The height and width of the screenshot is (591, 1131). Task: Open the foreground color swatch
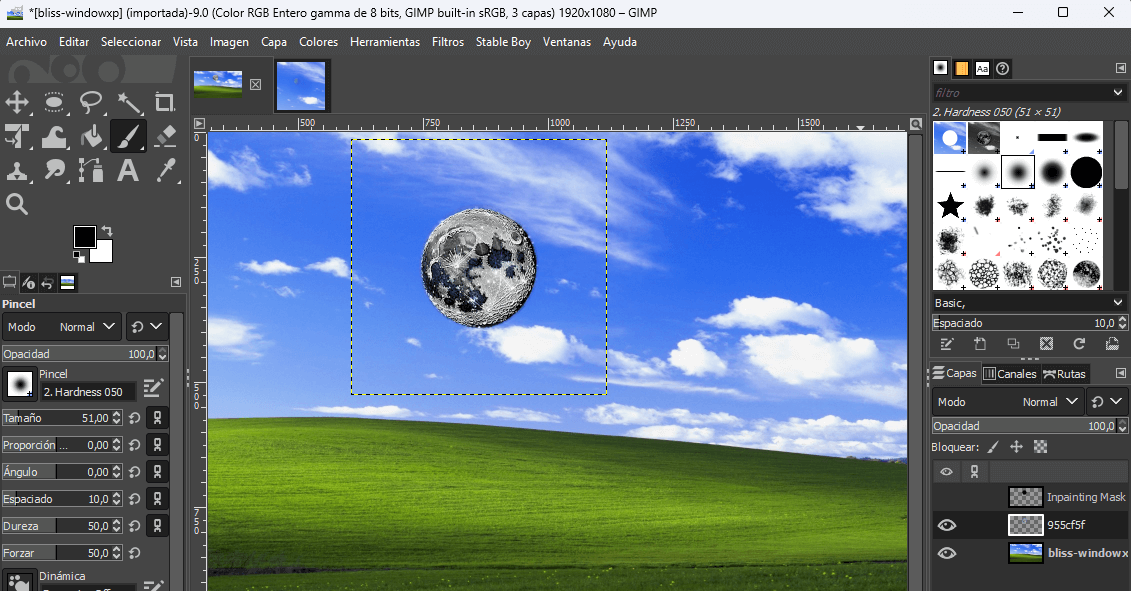click(x=84, y=237)
